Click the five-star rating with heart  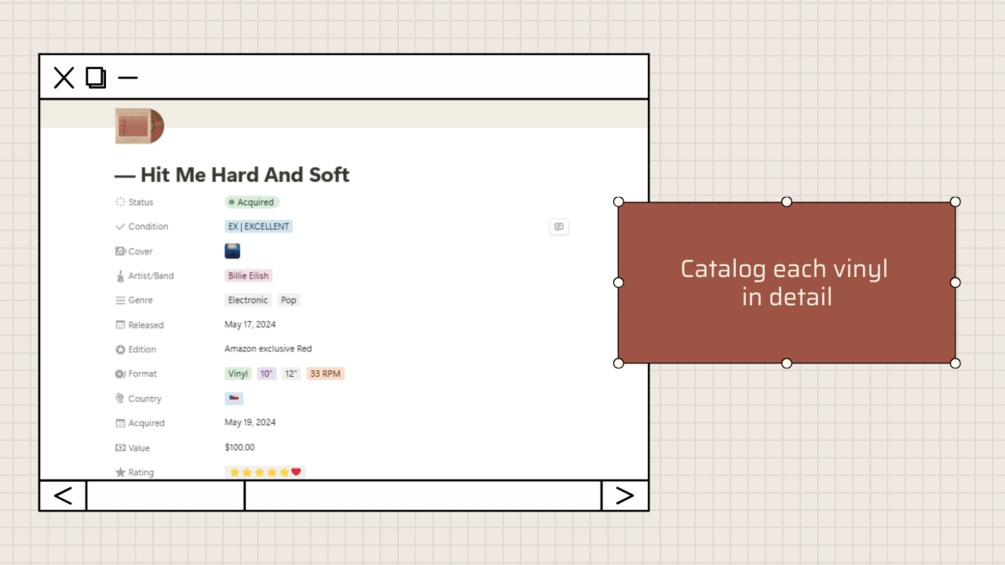(x=265, y=472)
